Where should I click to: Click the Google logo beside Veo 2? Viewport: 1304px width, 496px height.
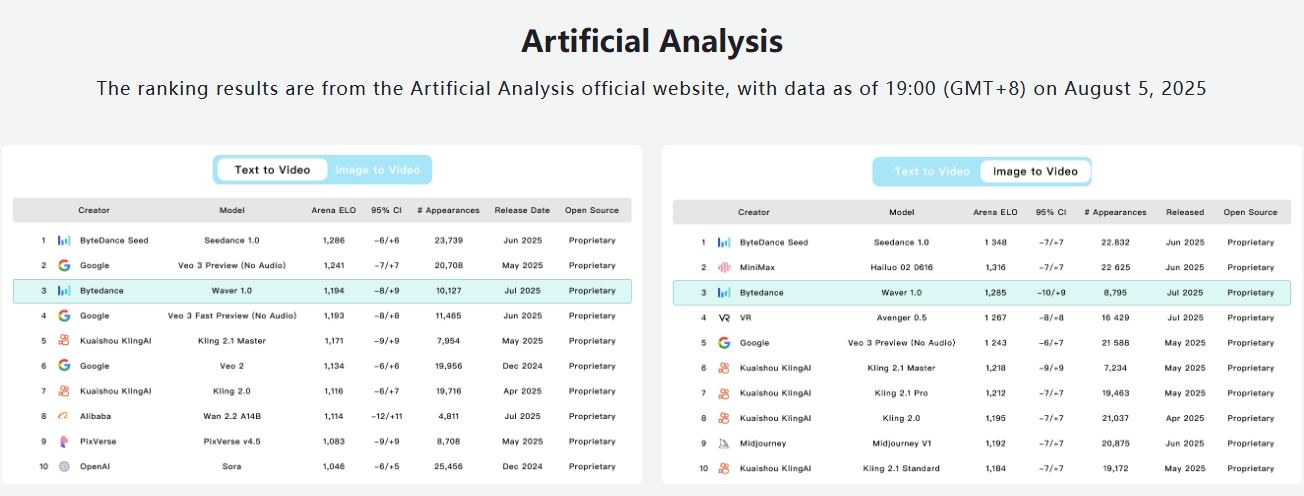coord(64,366)
